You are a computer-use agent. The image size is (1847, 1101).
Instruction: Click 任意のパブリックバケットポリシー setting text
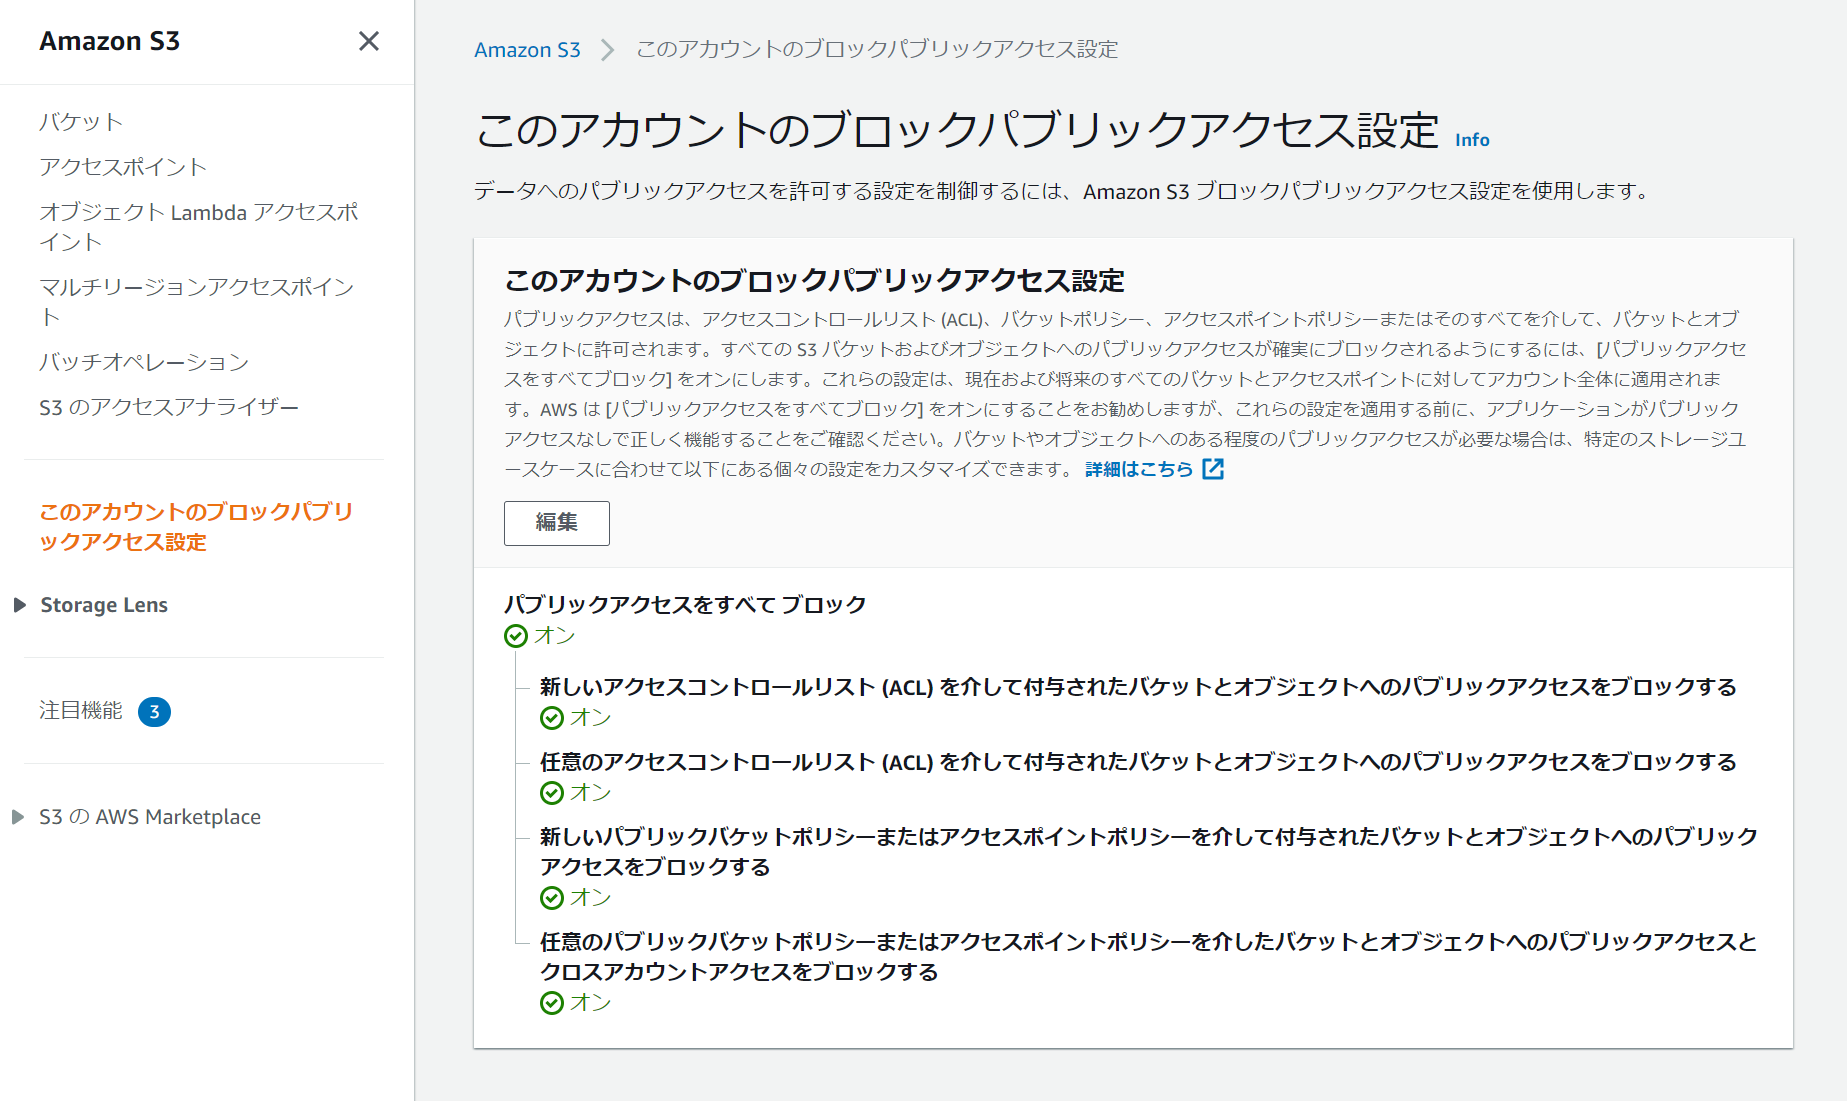point(1149,957)
